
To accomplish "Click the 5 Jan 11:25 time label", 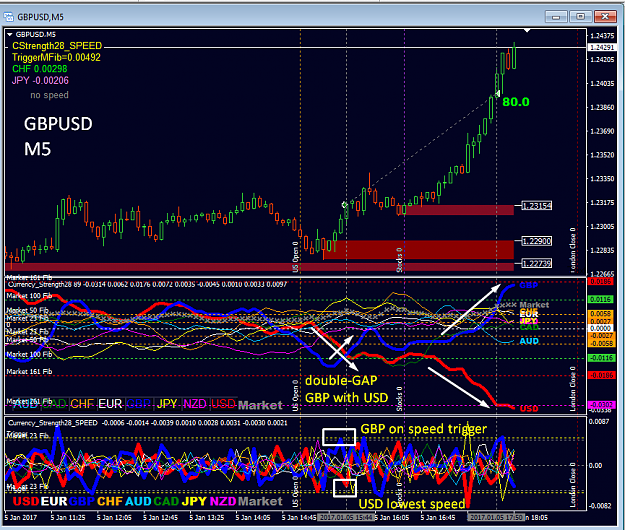I will click(x=68, y=518).
